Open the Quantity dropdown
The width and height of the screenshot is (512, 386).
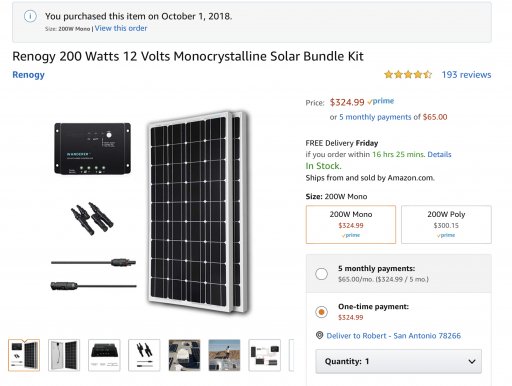pyautogui.click(x=398, y=361)
